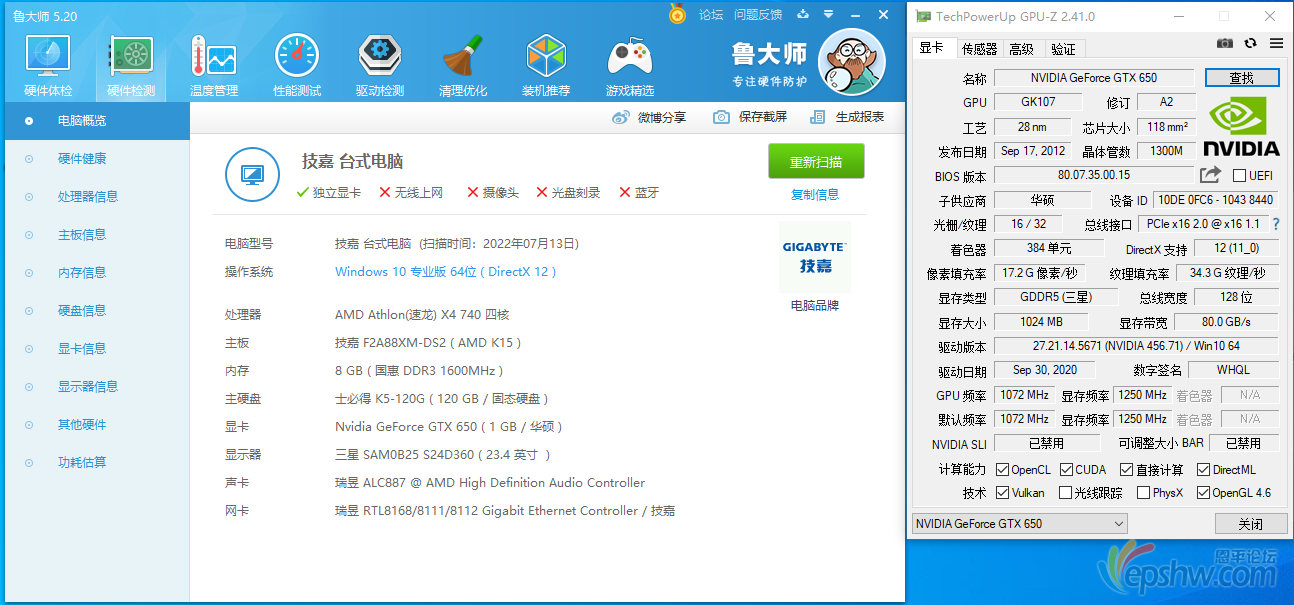This screenshot has height=605, width=1294.
Task: Click the processor text AMD Athlon X4 740
Action: tap(422, 314)
